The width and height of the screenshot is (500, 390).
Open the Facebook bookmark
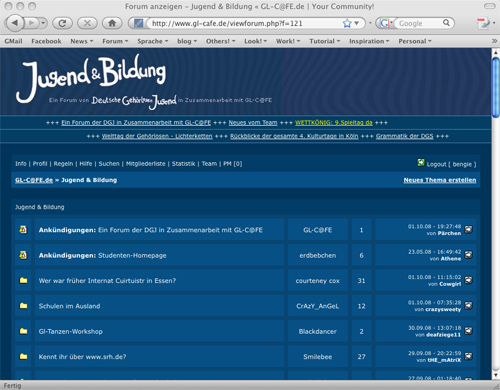coord(46,41)
